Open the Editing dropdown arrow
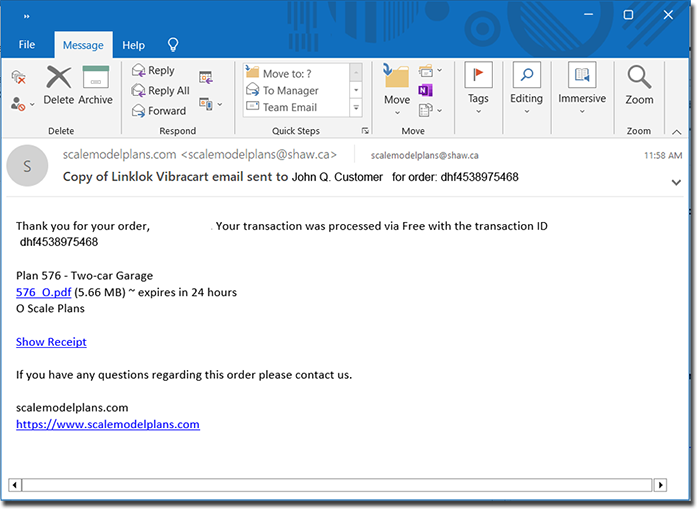 pos(527,112)
